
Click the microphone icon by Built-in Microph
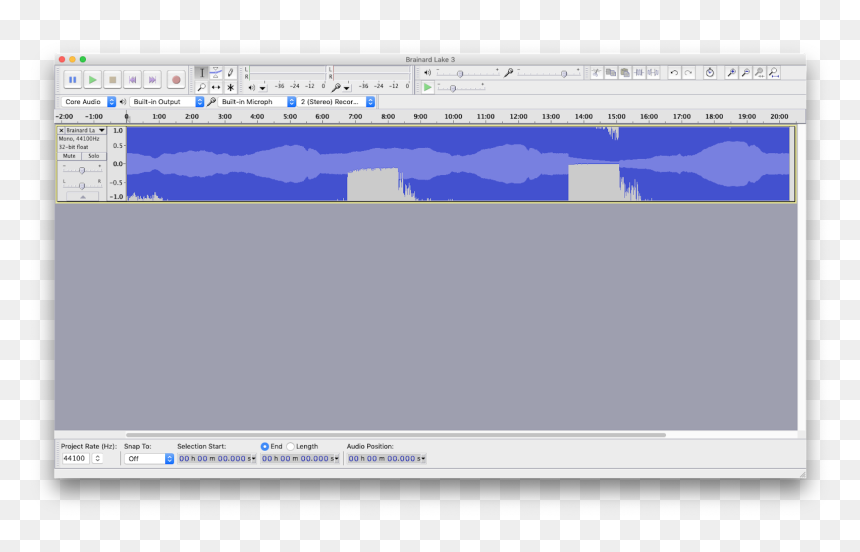pyautogui.click(x=211, y=102)
